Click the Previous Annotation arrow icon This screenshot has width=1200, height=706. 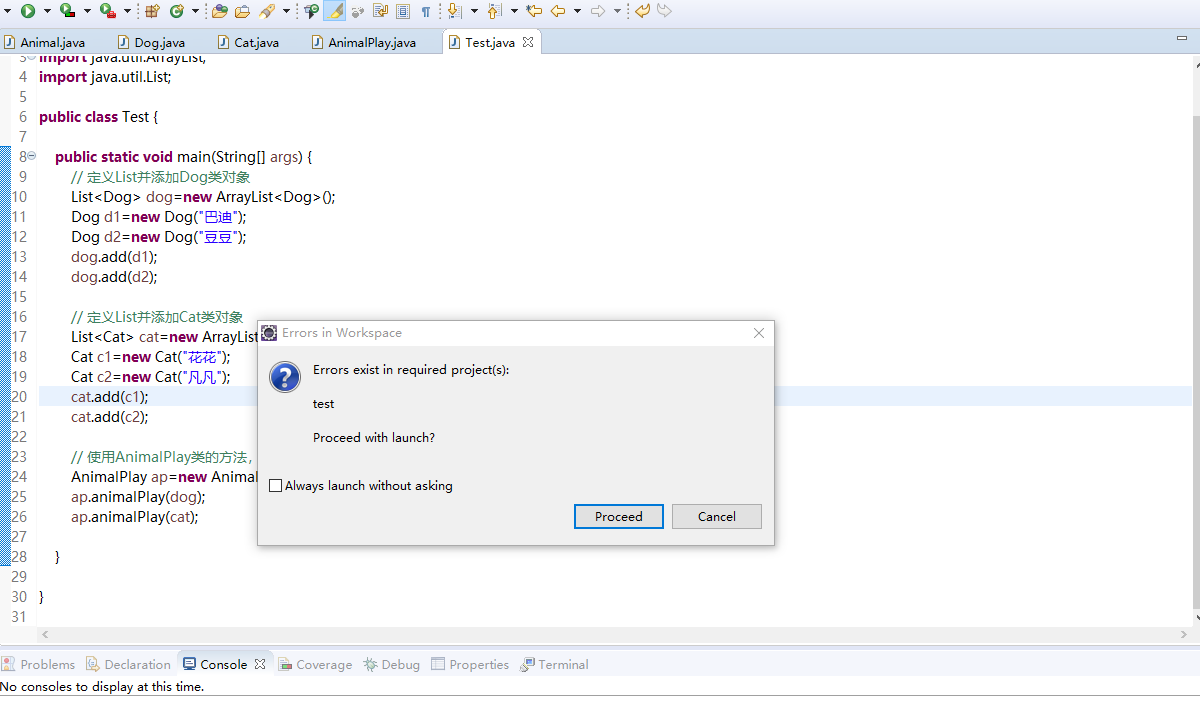pos(494,11)
